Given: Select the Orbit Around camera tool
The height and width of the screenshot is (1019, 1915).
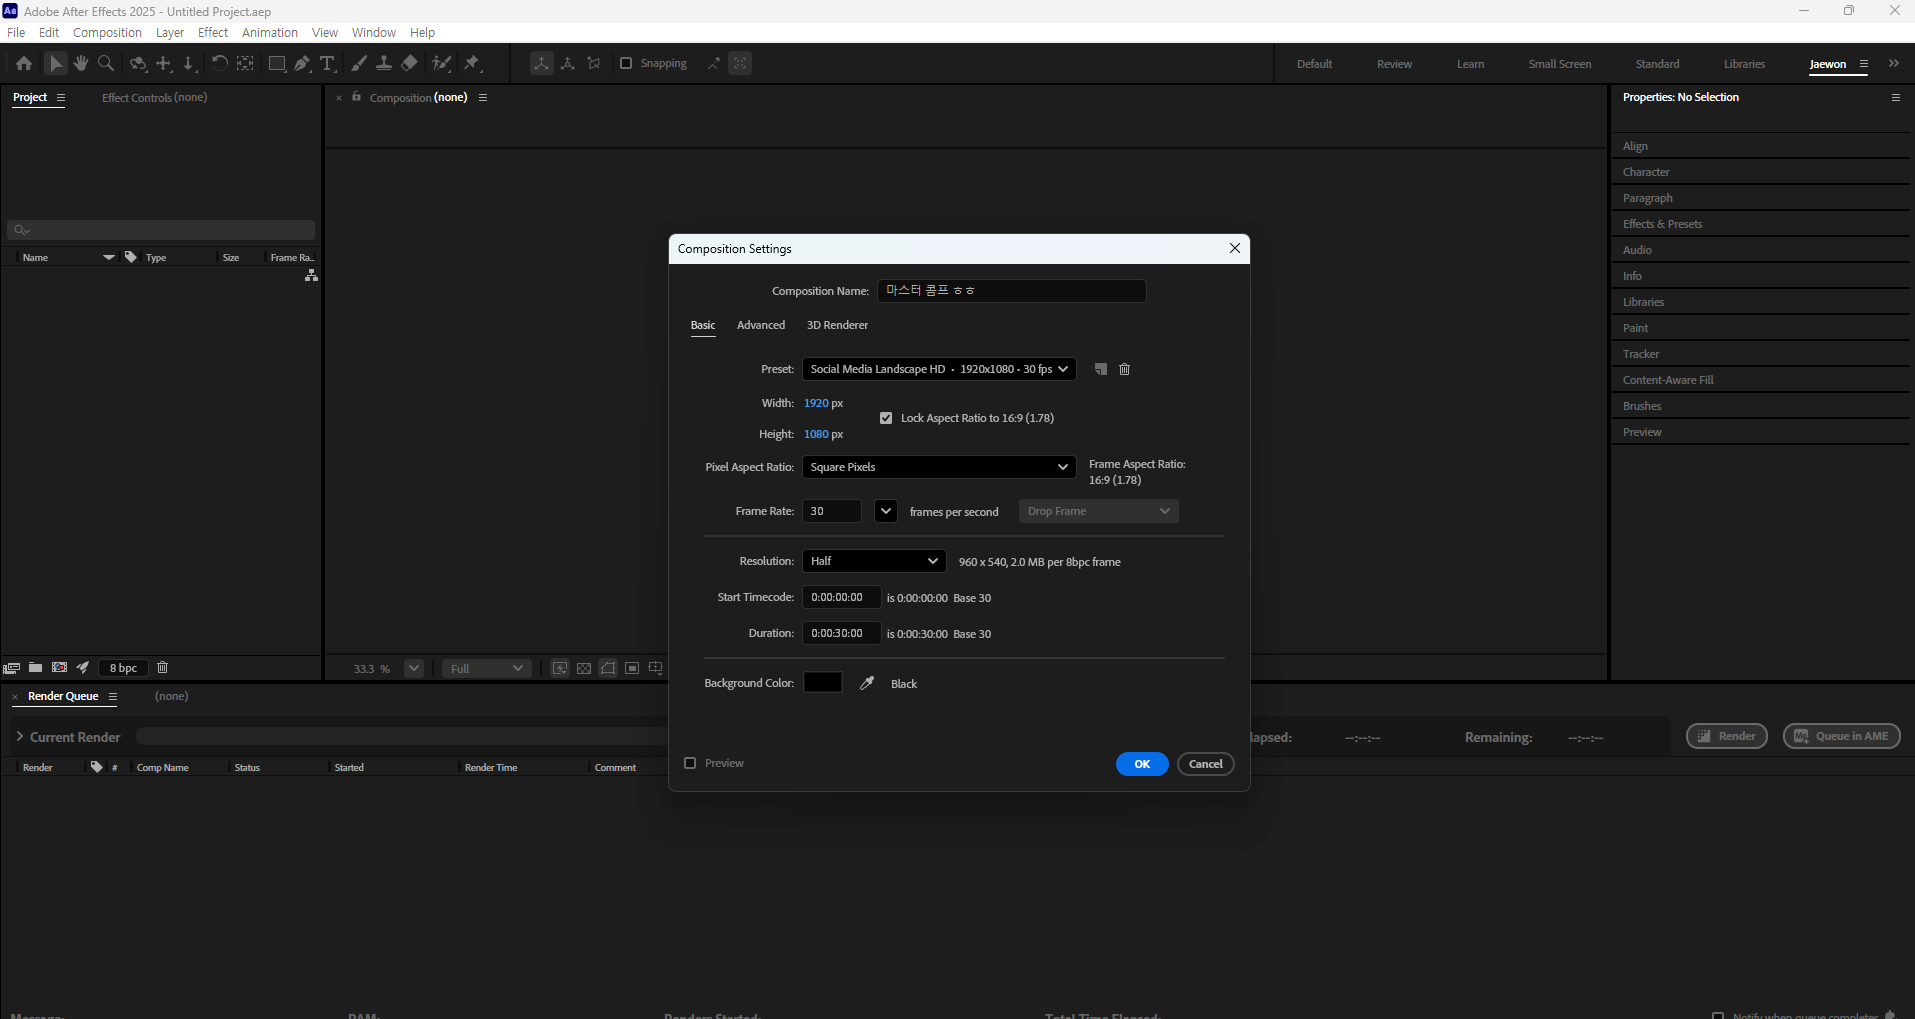Looking at the screenshot, I should coord(138,63).
